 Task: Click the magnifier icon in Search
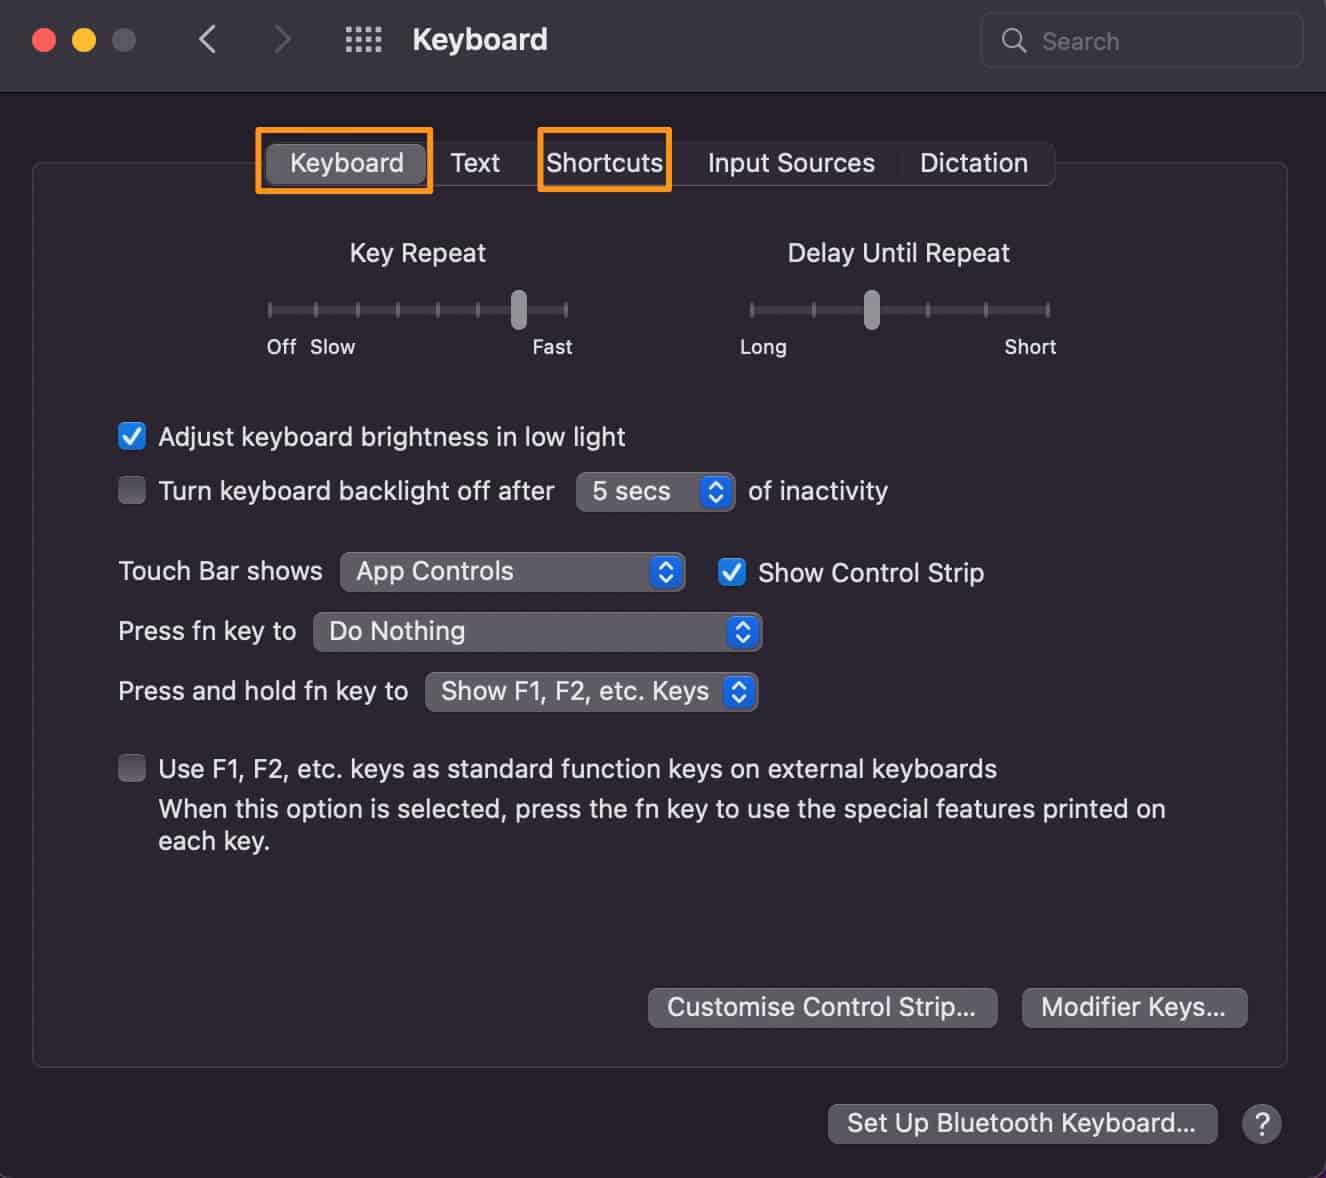[1014, 40]
